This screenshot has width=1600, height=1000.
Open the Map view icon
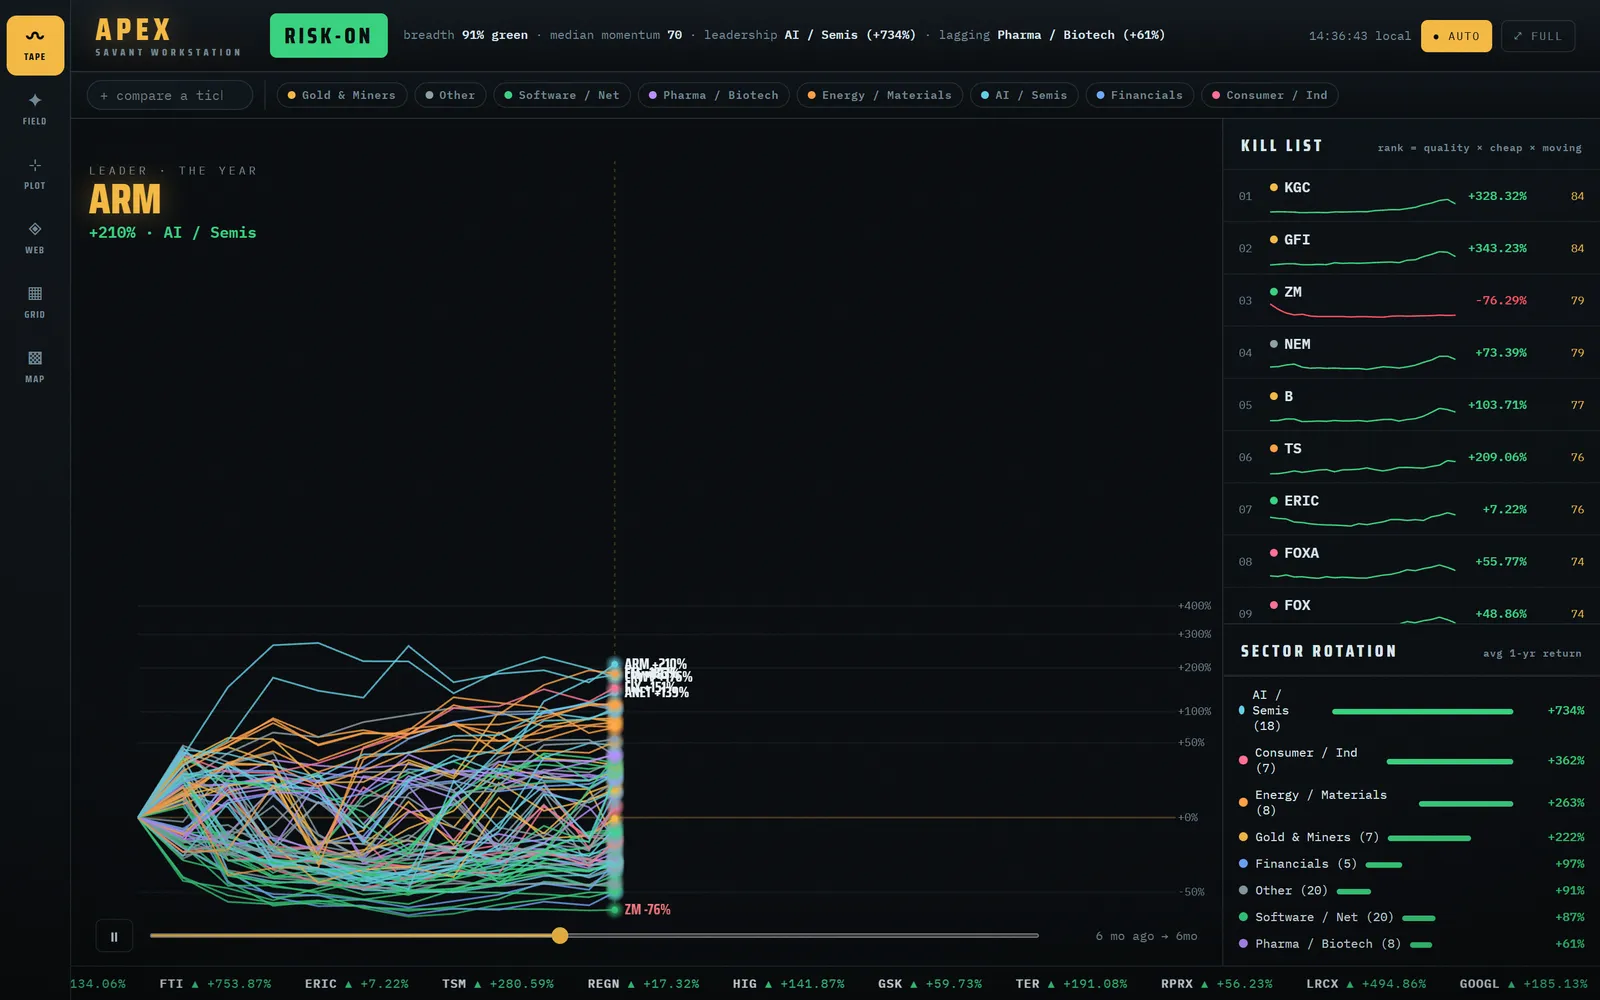(x=35, y=367)
